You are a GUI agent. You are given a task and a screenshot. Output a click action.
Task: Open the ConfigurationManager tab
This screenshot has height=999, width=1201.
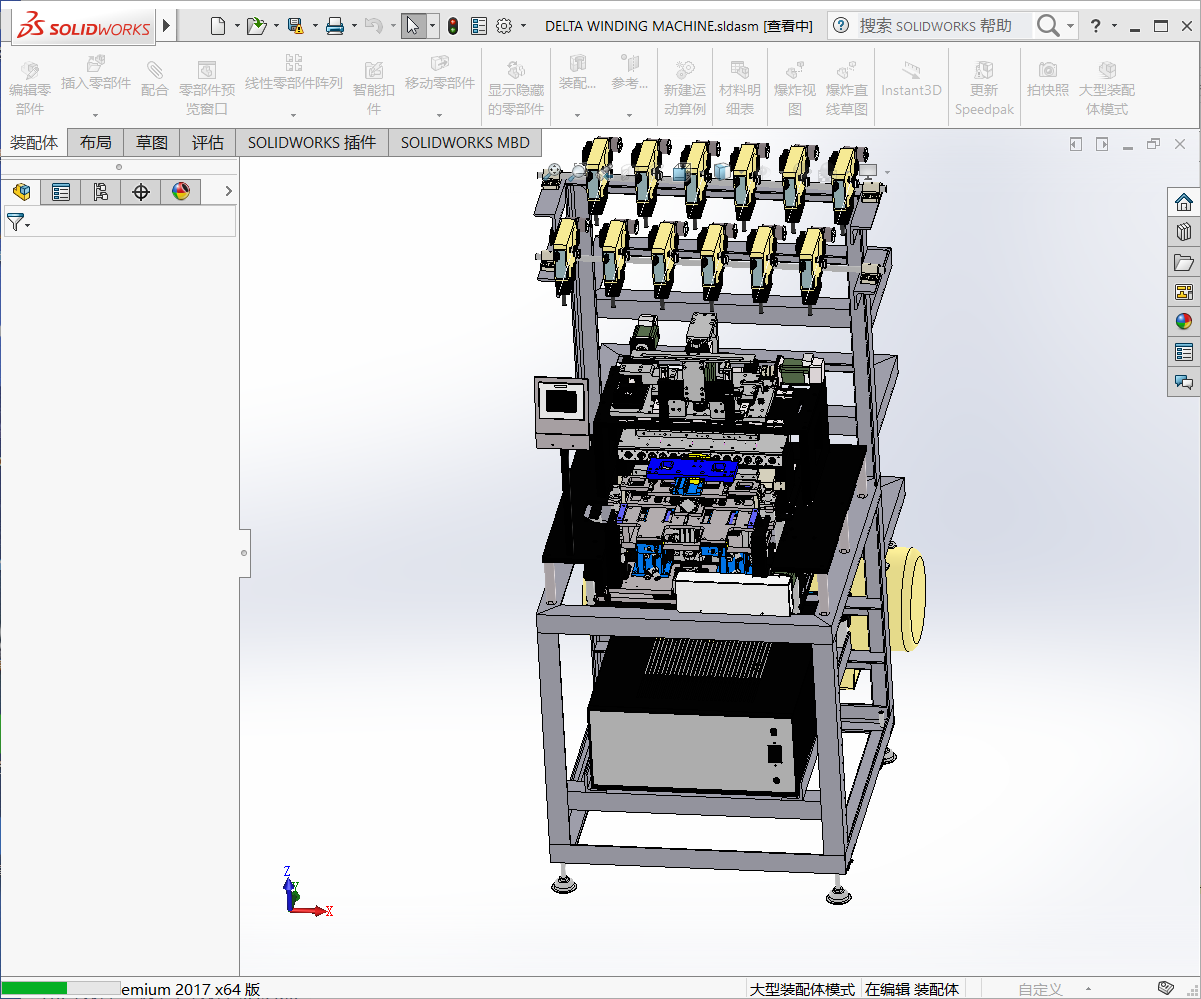pyautogui.click(x=101, y=192)
